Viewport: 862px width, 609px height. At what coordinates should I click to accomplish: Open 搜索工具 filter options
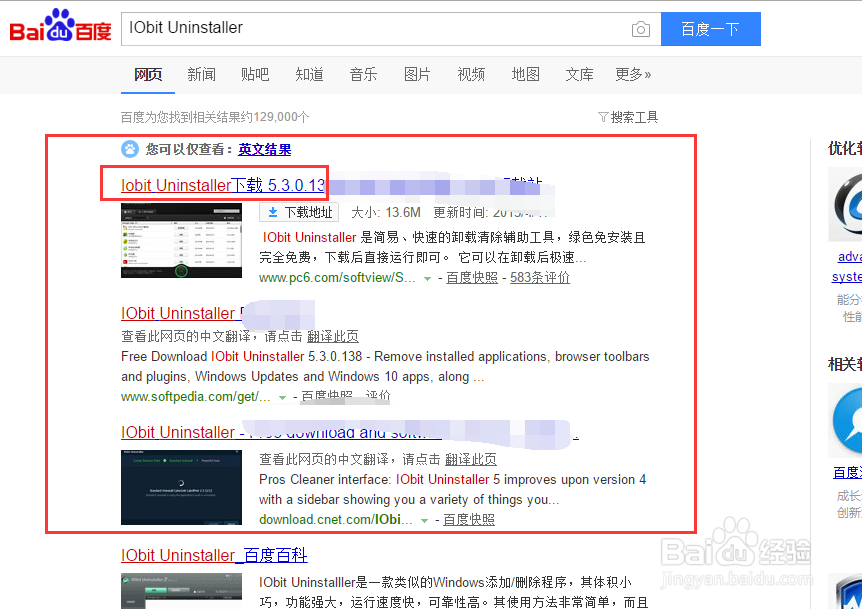click(628, 117)
